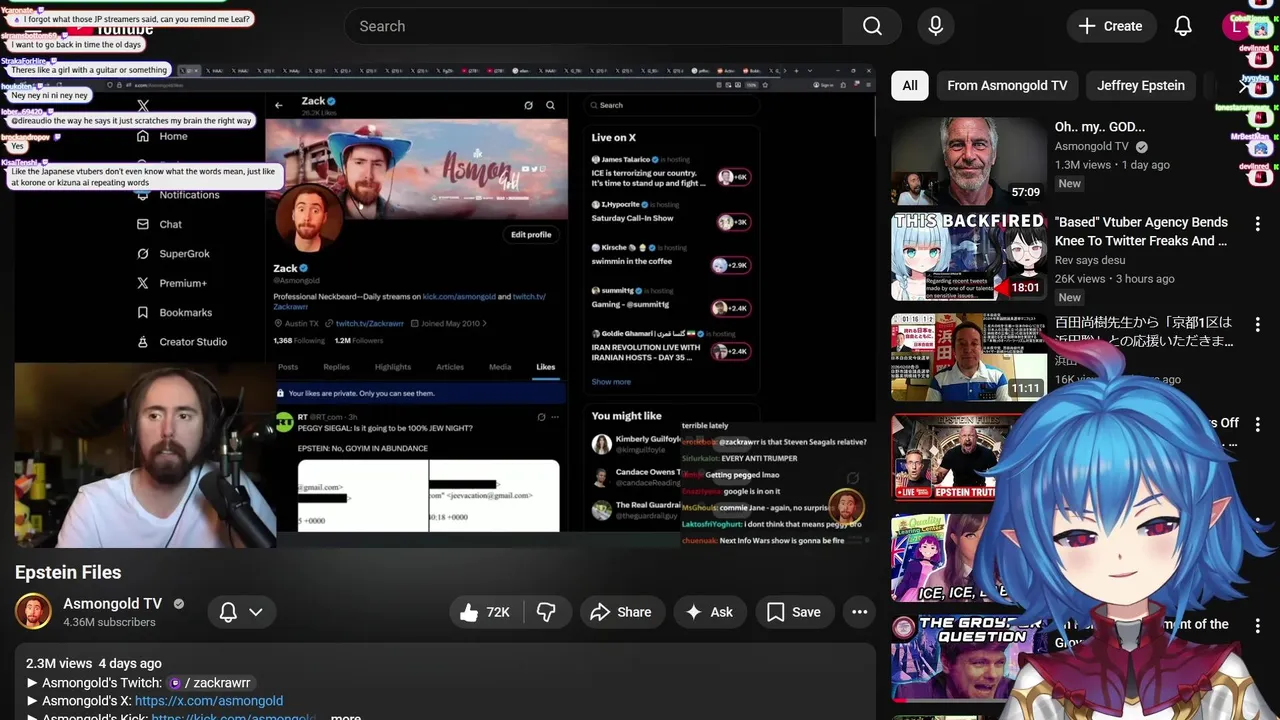Click the red account avatar in header
This screenshot has width=1280, height=720.
[x=1237, y=26]
